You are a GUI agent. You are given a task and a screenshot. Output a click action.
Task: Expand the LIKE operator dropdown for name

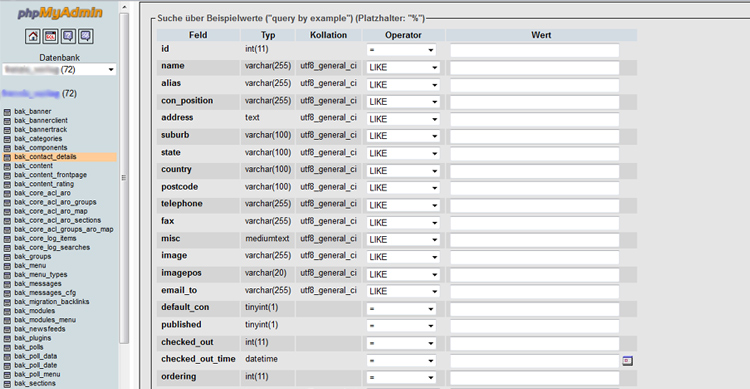coord(403,67)
